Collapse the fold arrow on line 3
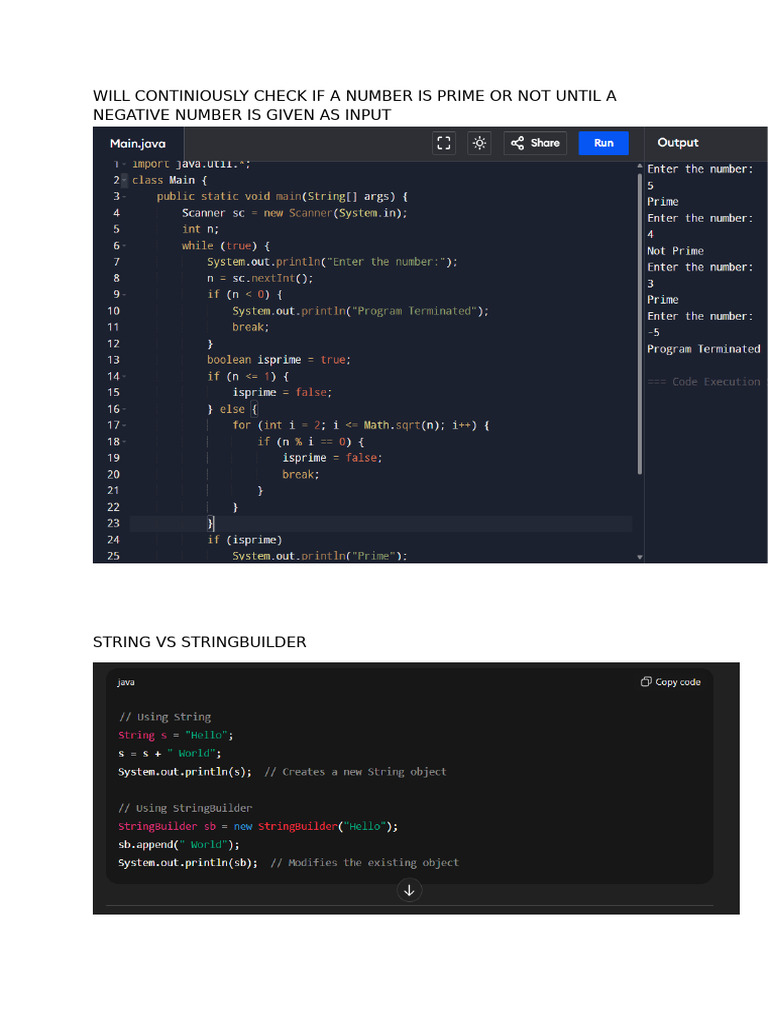This screenshot has height=1024, width=768. pos(124,197)
